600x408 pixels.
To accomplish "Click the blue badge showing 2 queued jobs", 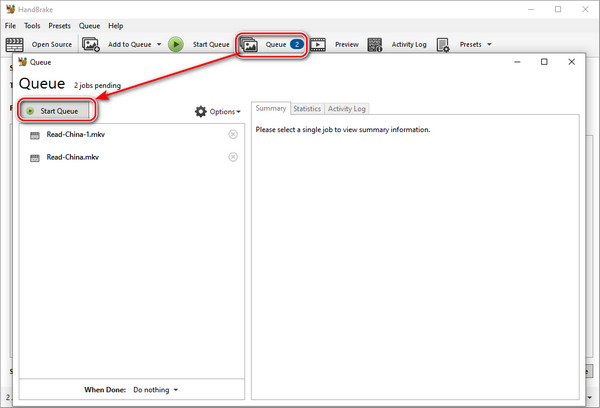I will coord(297,44).
